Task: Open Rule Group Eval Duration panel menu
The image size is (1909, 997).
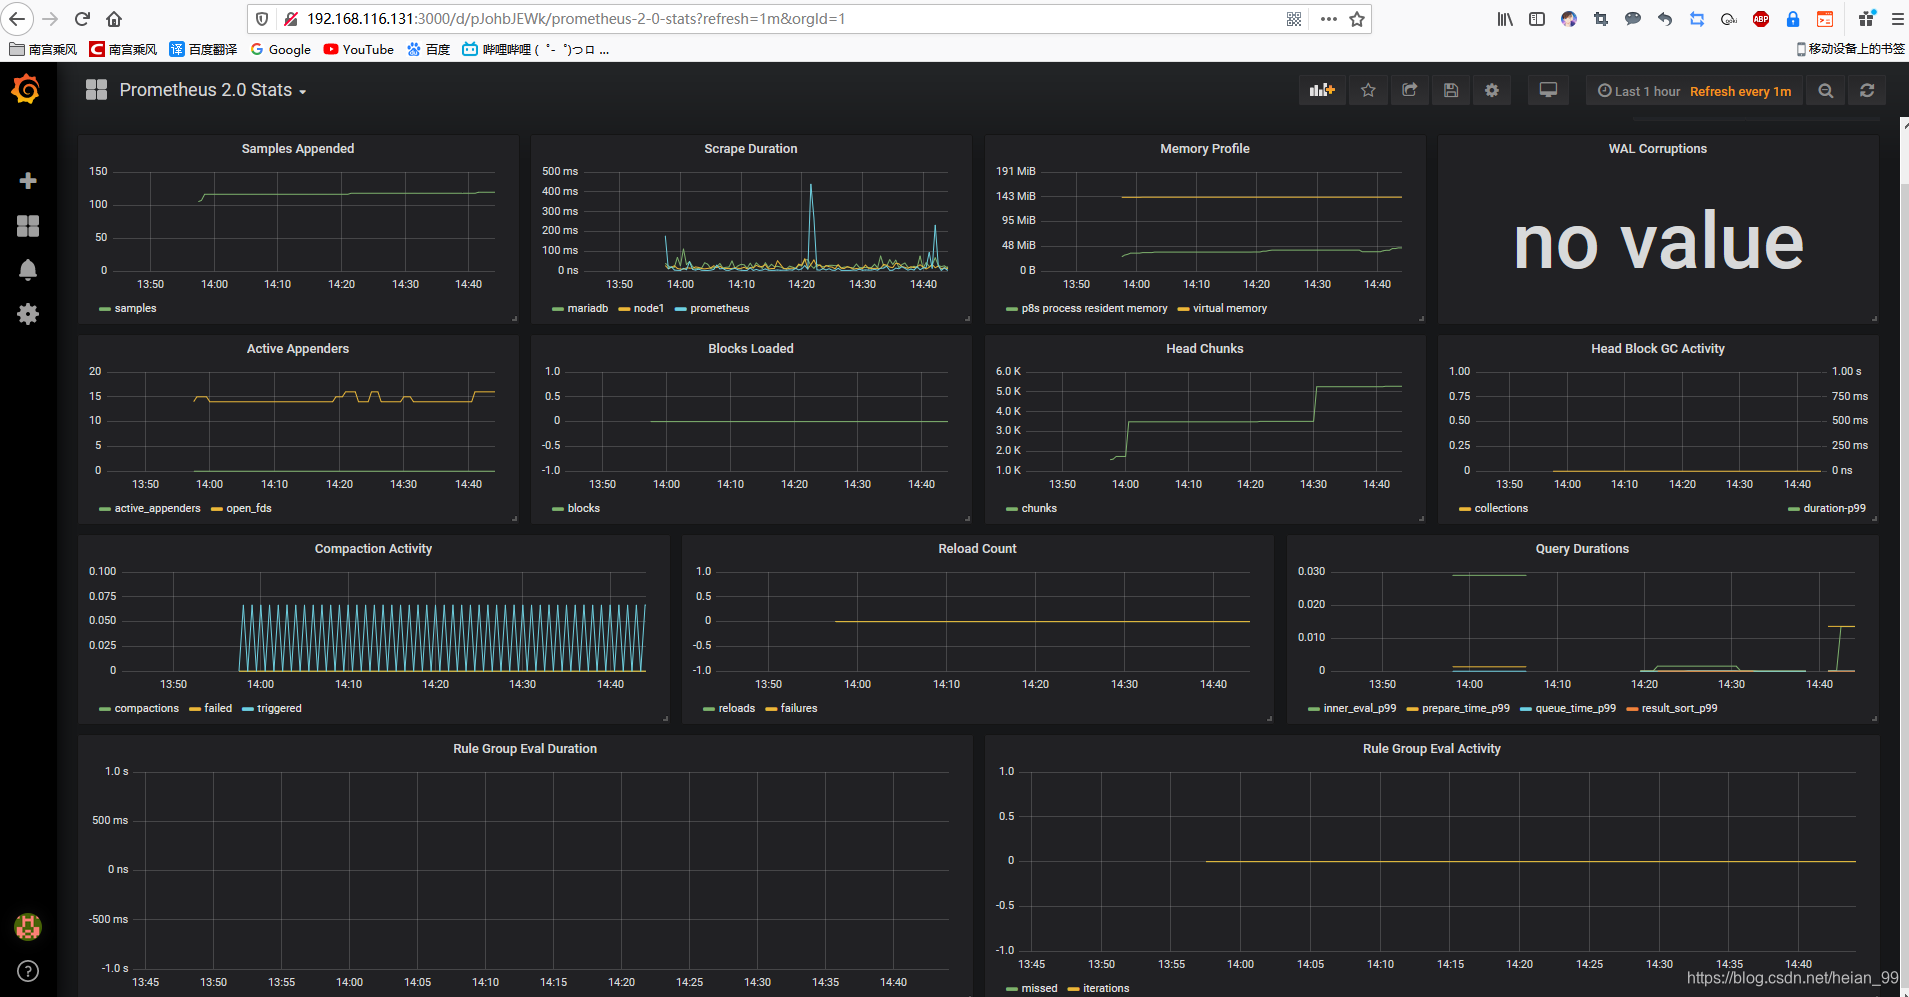Action: 525,748
